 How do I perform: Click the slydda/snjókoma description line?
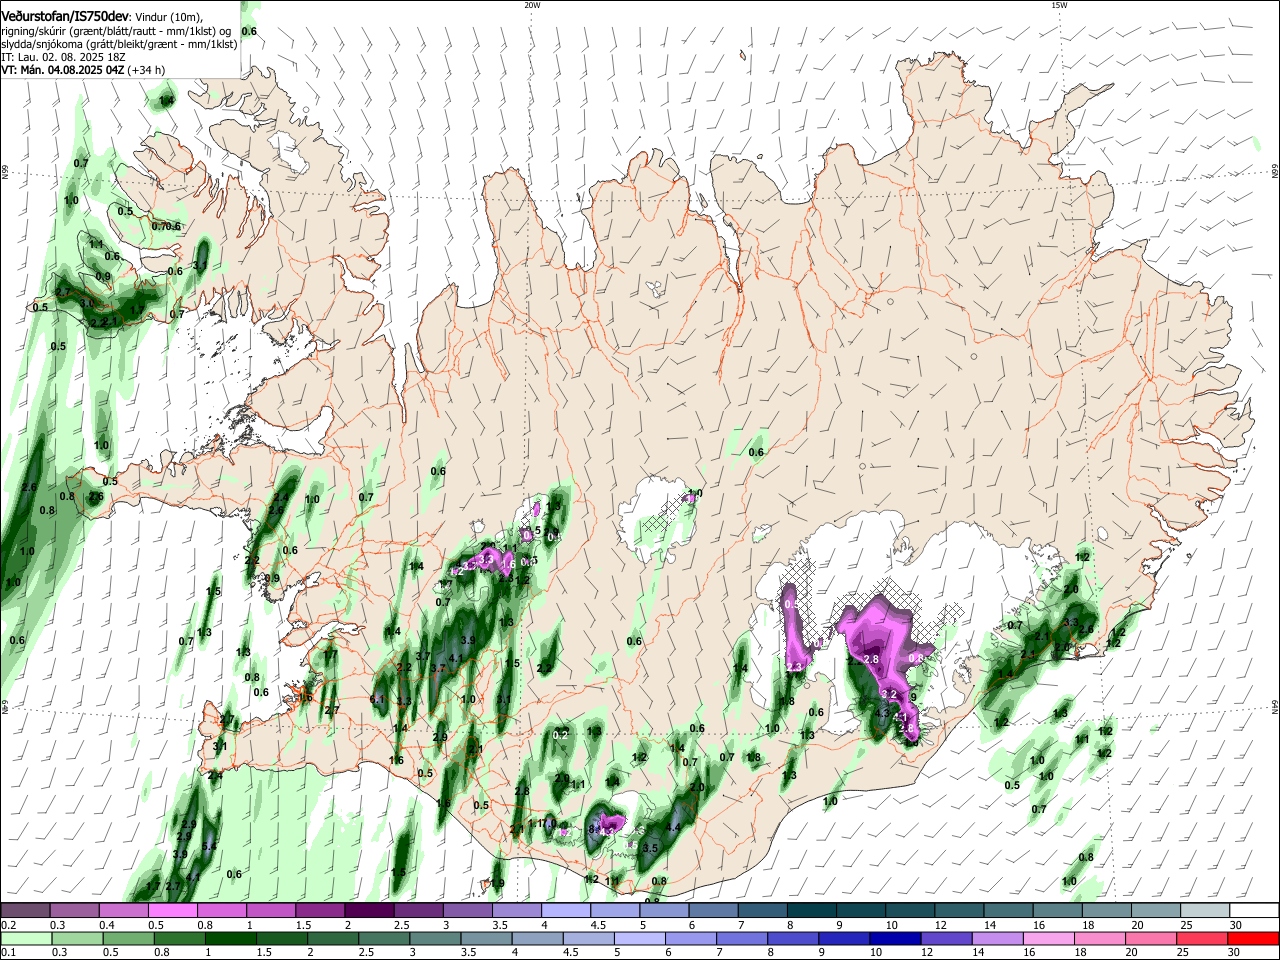pos(119,44)
